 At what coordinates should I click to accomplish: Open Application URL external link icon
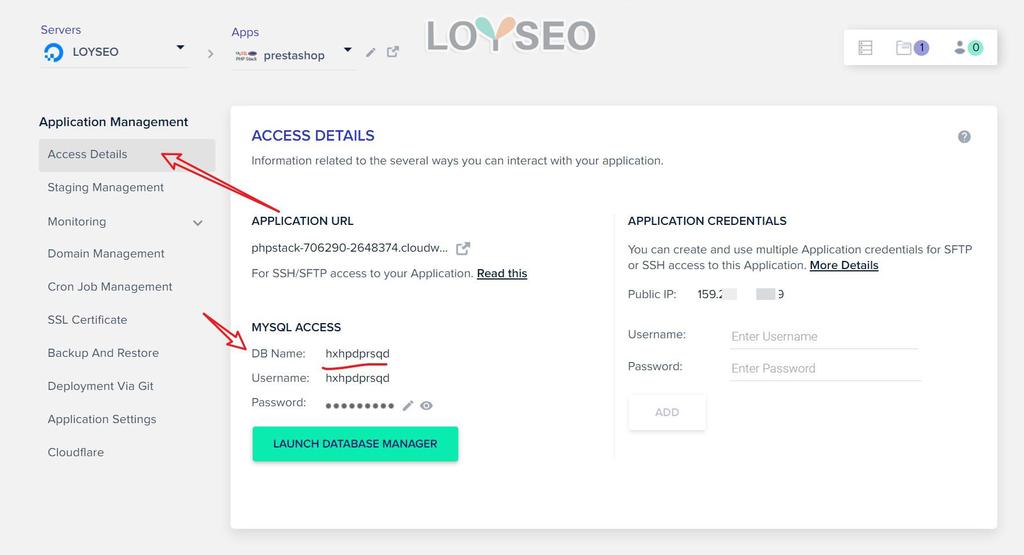pos(463,248)
